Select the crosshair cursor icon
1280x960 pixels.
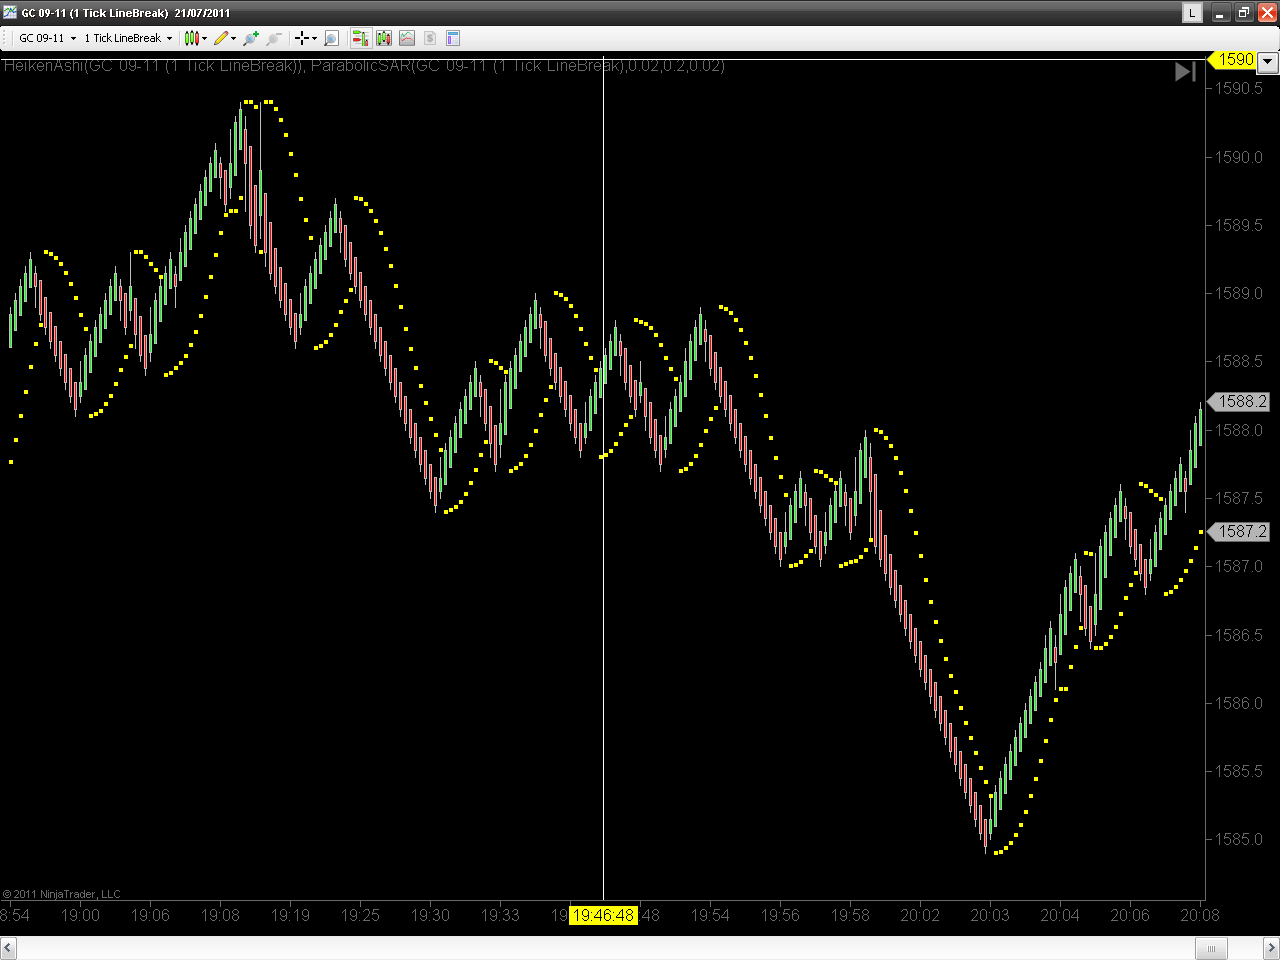302,38
